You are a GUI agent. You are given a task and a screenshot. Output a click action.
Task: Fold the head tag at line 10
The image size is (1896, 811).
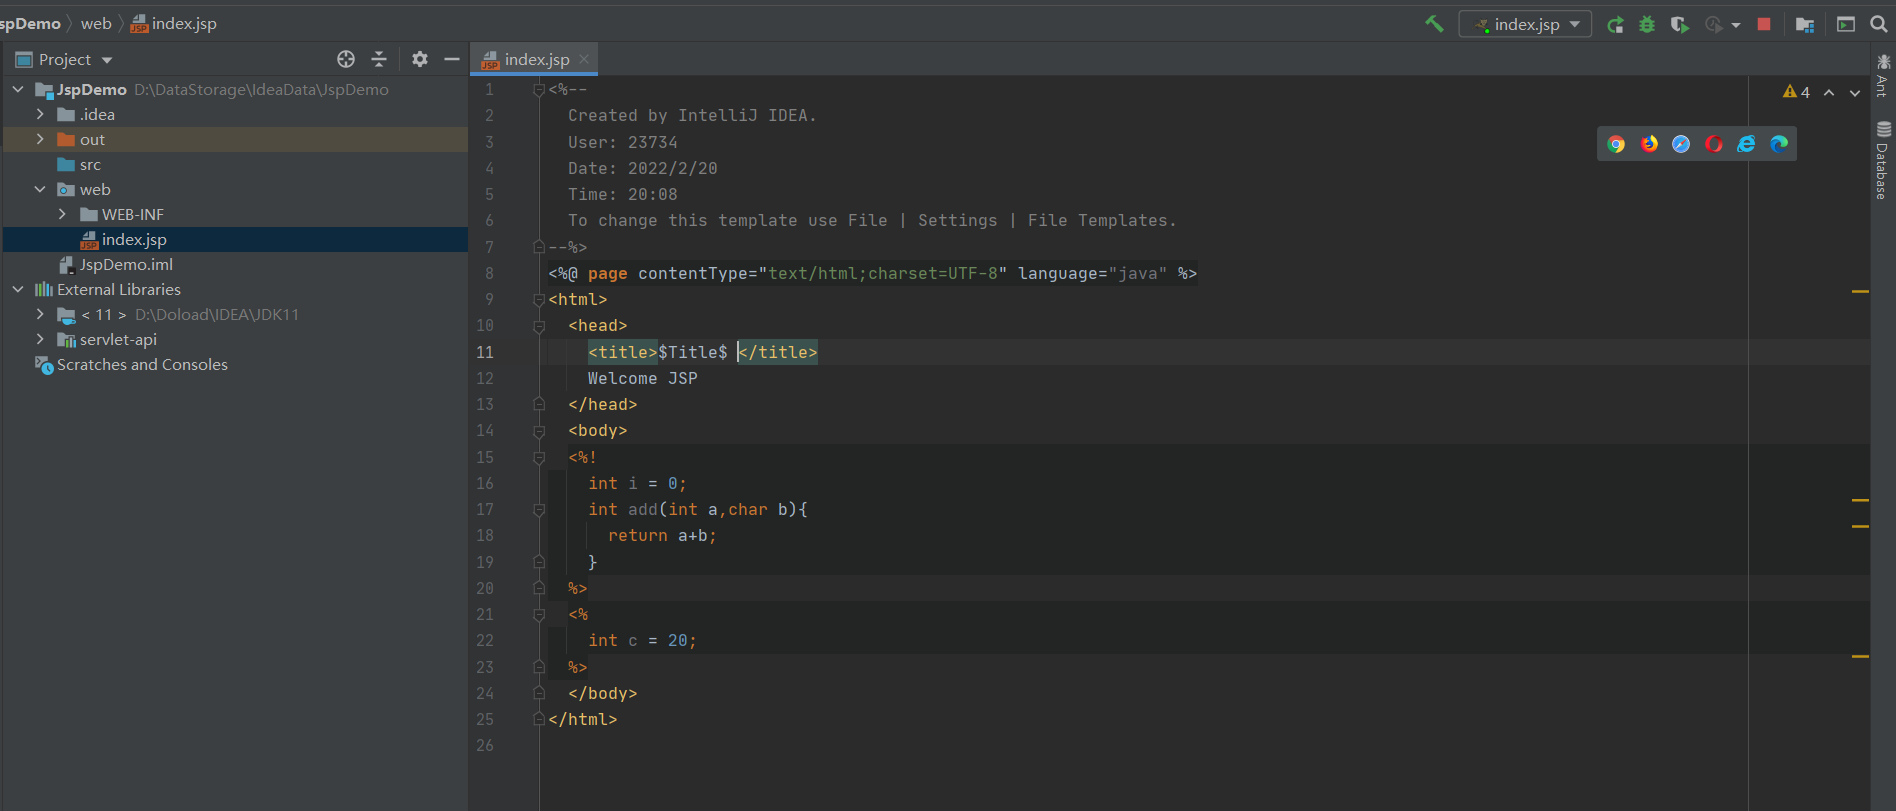539,326
